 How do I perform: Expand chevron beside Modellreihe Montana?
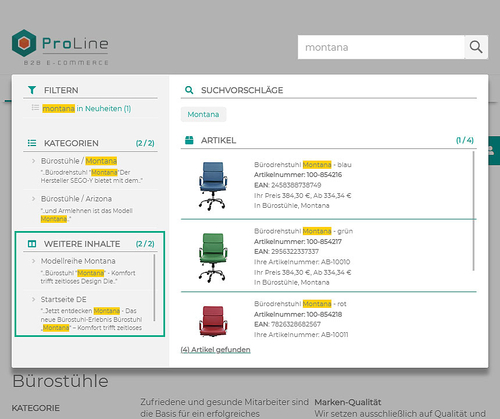click(33, 261)
